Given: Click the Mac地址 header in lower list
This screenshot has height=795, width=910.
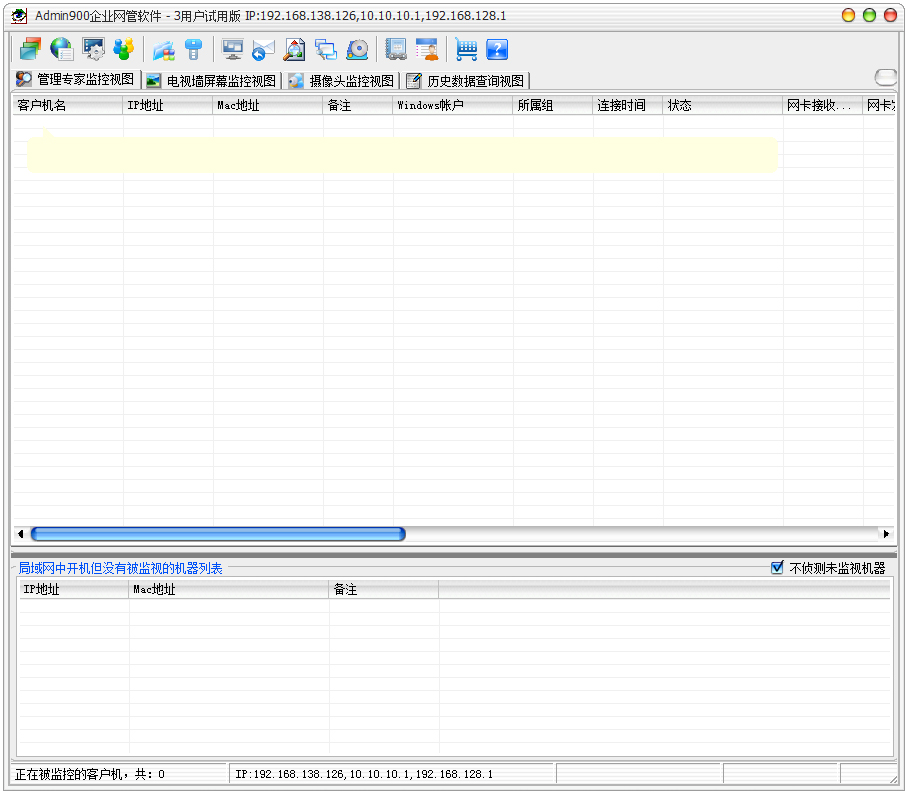Looking at the screenshot, I should coord(228,590).
